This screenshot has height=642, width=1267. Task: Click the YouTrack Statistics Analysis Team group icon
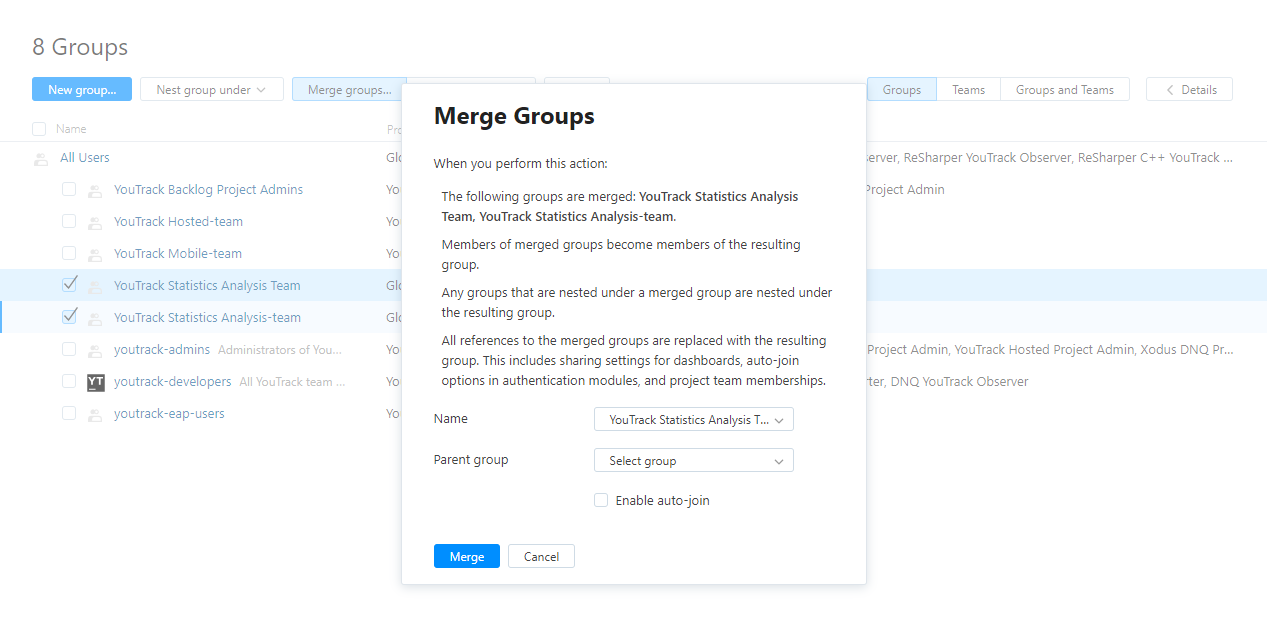click(x=95, y=286)
